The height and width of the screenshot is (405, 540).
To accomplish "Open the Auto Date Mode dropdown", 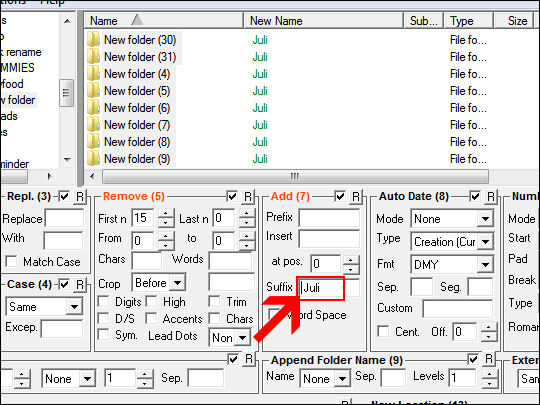I will tap(485, 219).
